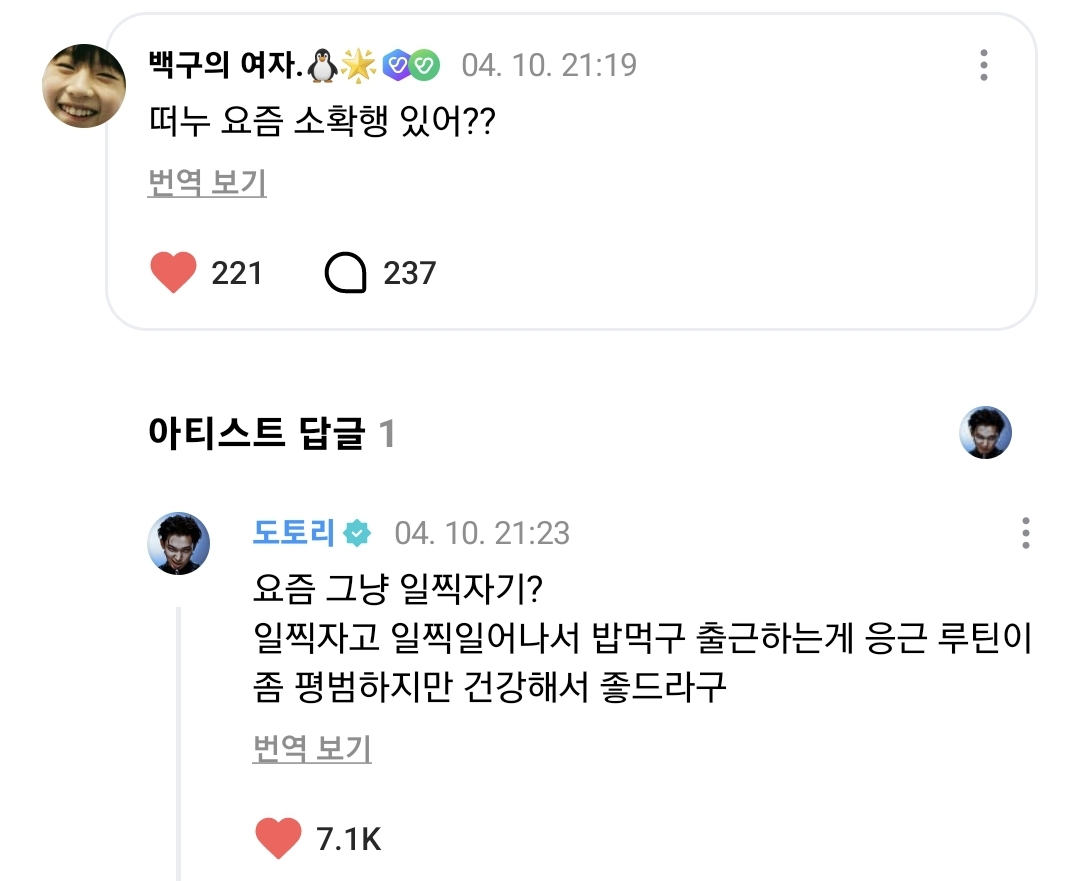Like the artist reply with 7.1K hearts

click(x=278, y=838)
